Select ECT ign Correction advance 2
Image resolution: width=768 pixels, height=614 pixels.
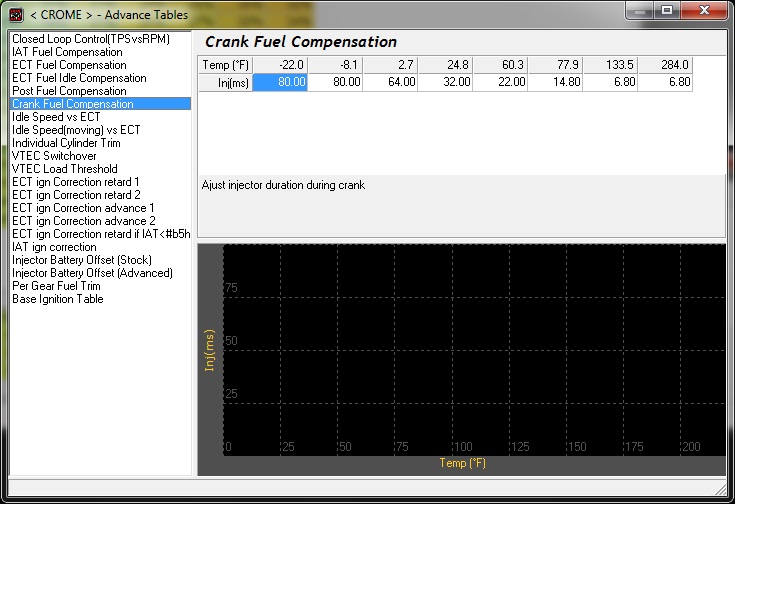click(83, 221)
